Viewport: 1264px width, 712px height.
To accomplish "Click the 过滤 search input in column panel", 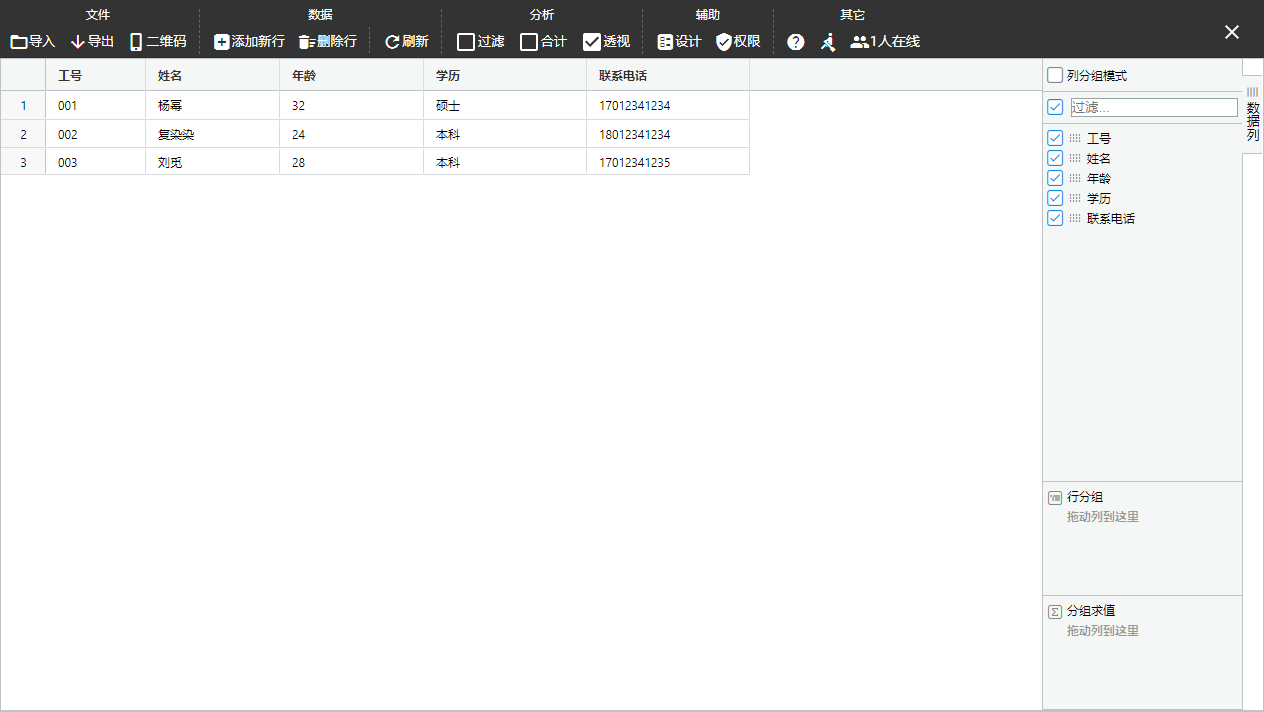I will 1153,107.
